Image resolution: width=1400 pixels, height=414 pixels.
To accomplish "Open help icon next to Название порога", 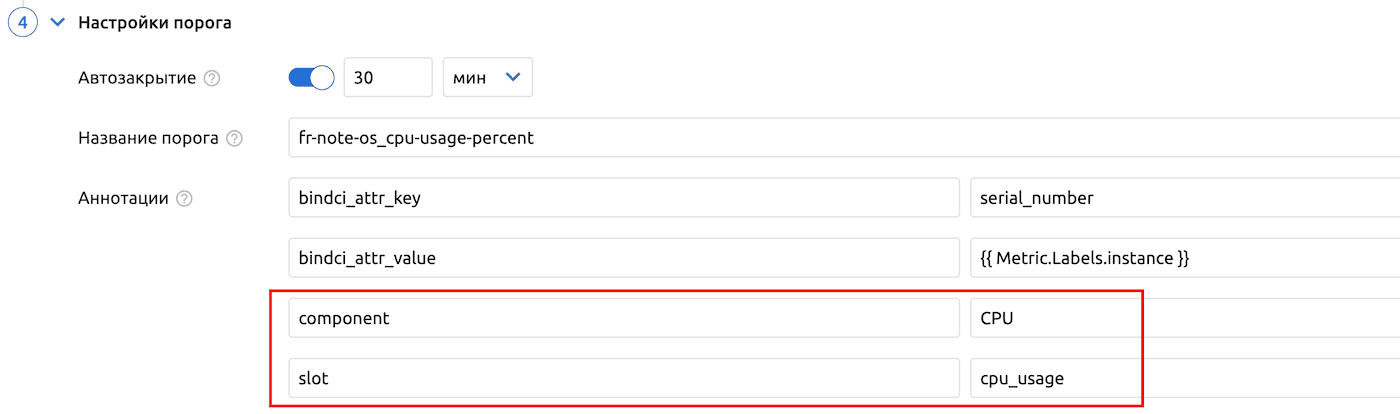I will 234,138.
